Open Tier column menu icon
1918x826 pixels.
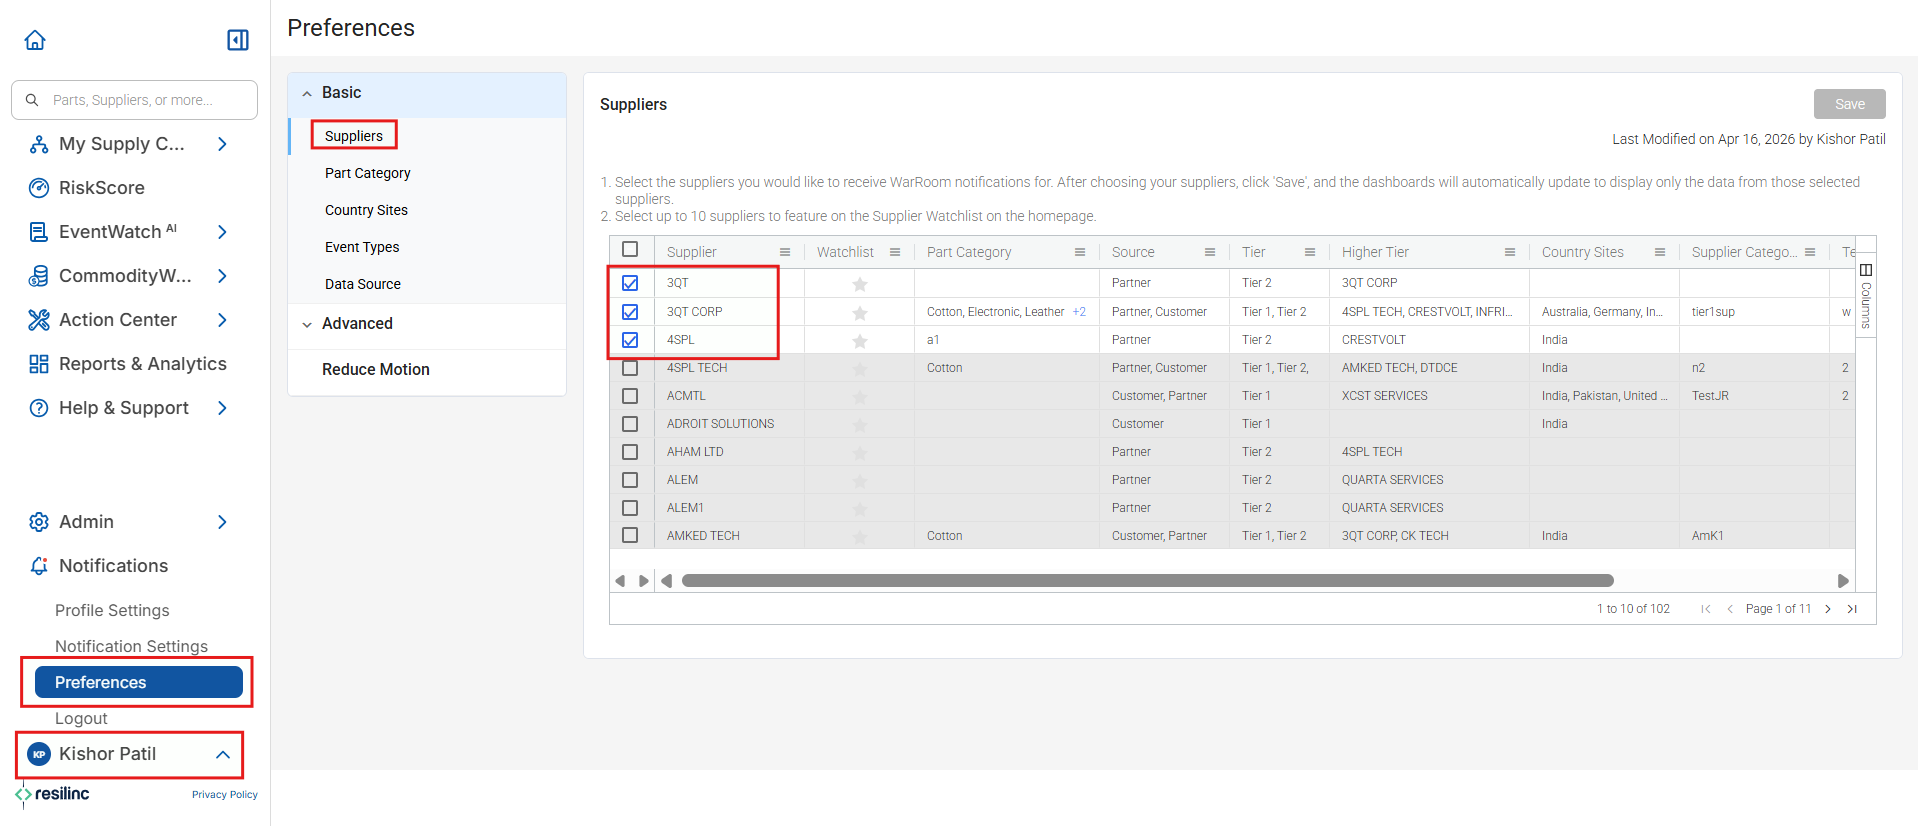click(1310, 252)
